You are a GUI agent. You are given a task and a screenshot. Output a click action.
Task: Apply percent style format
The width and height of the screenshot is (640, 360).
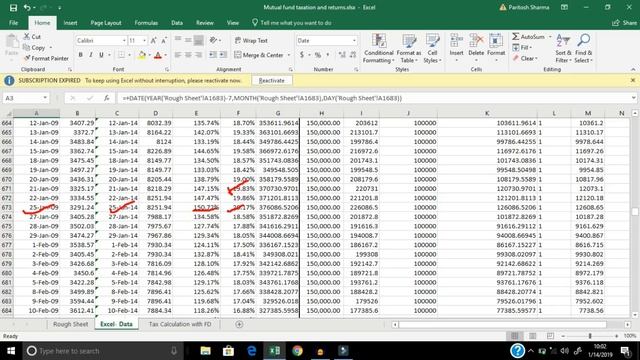pyautogui.click(x=318, y=55)
